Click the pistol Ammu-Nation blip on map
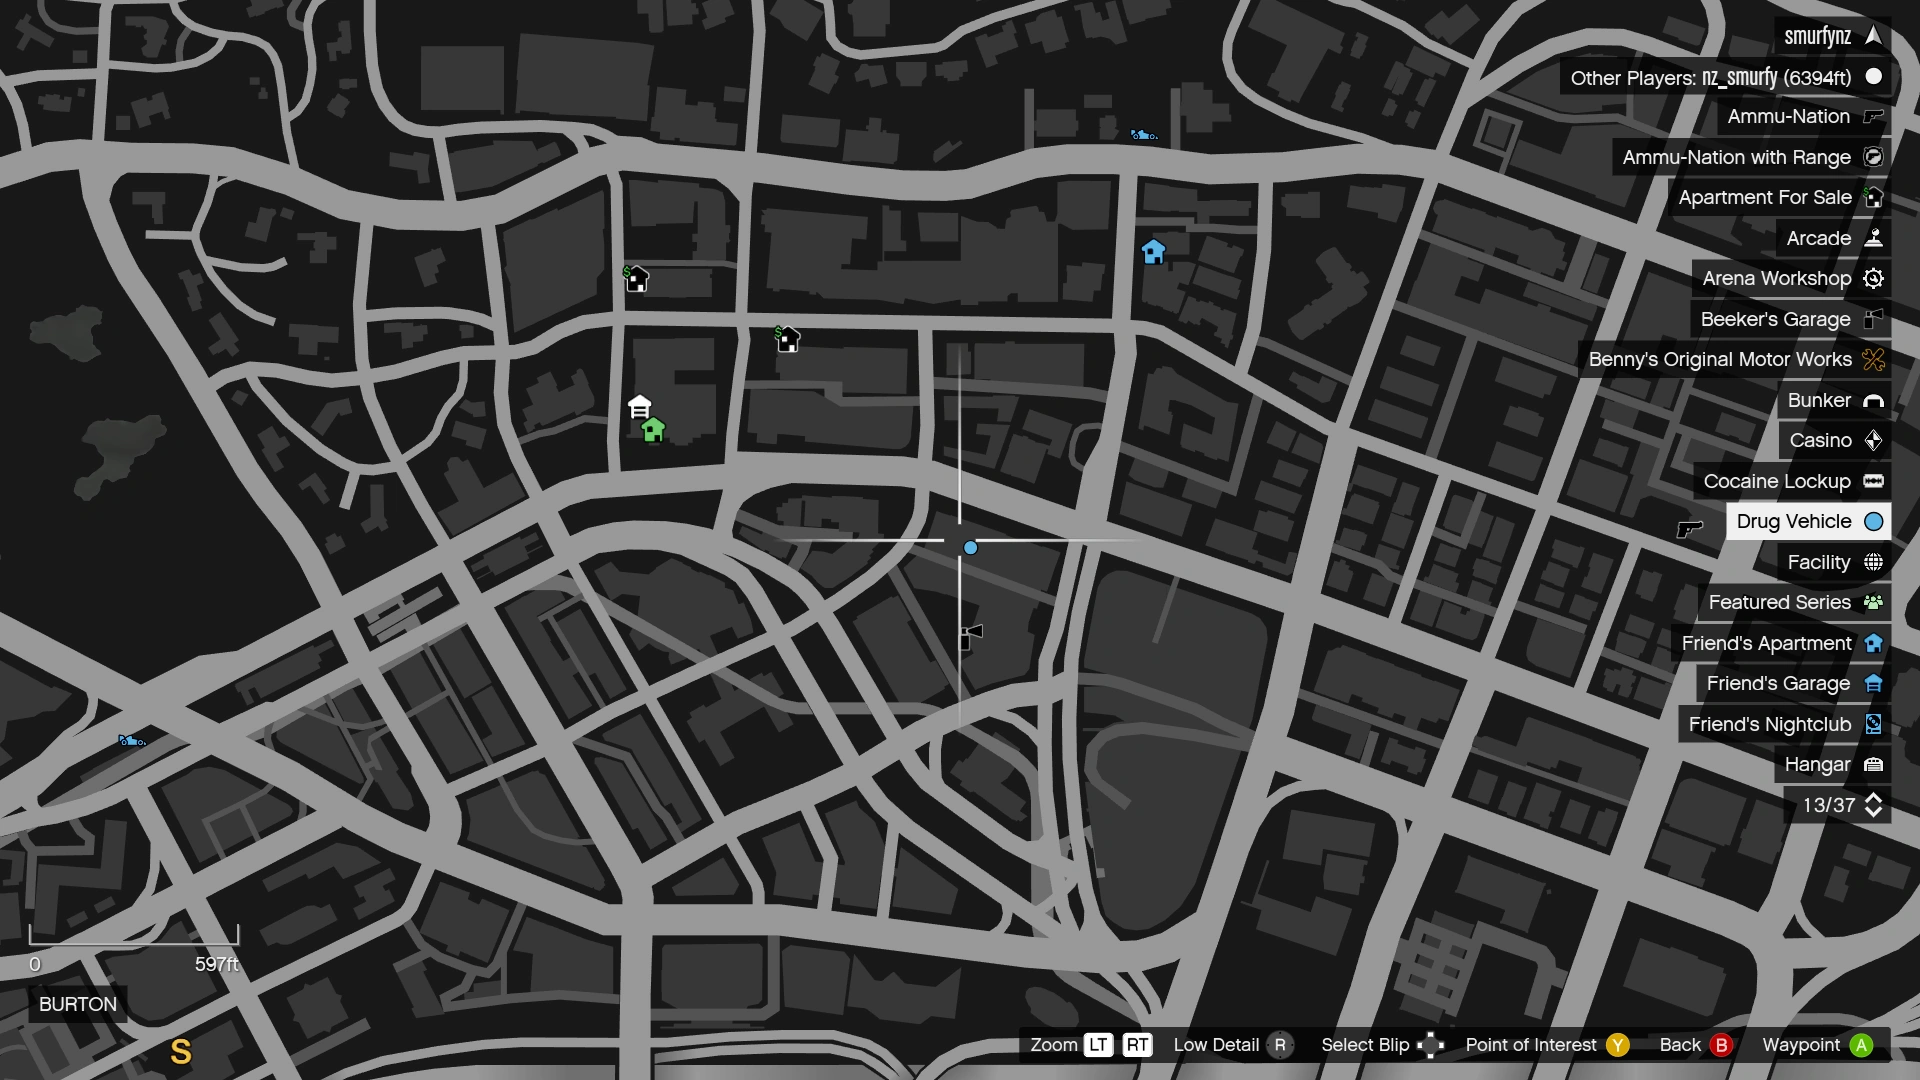 tap(1689, 529)
